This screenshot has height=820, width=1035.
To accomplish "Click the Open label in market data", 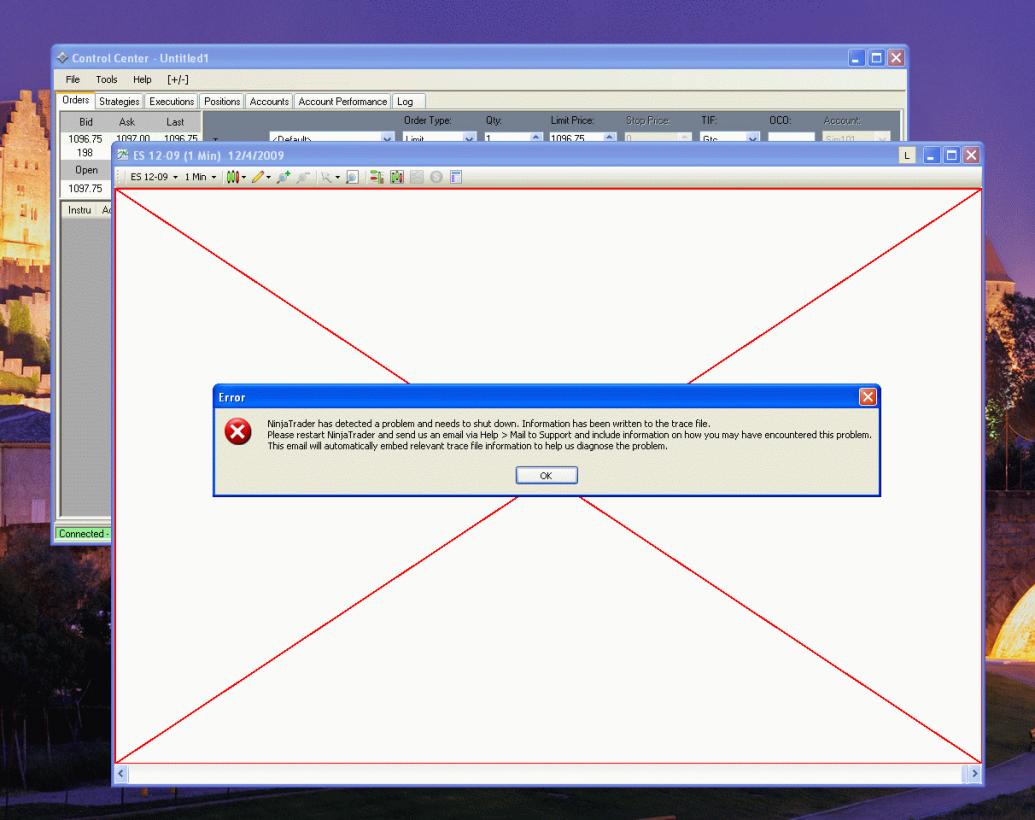I will [86, 170].
